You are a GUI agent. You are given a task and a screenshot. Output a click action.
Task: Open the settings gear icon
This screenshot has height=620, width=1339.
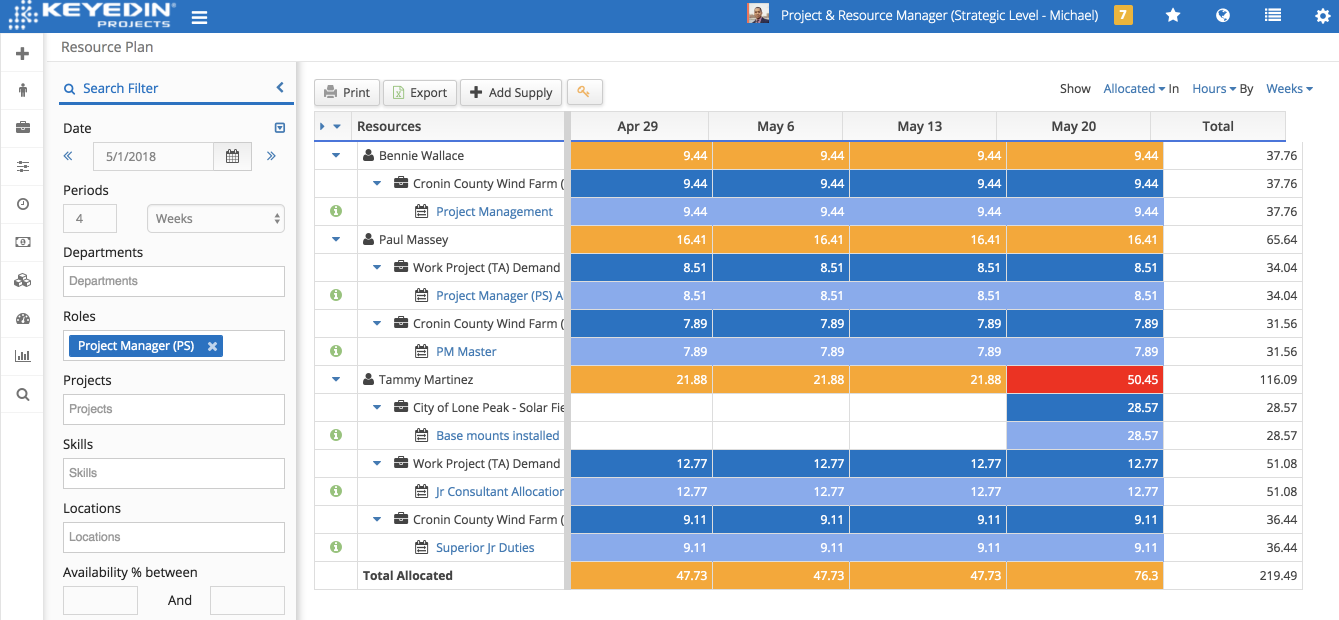point(1322,16)
